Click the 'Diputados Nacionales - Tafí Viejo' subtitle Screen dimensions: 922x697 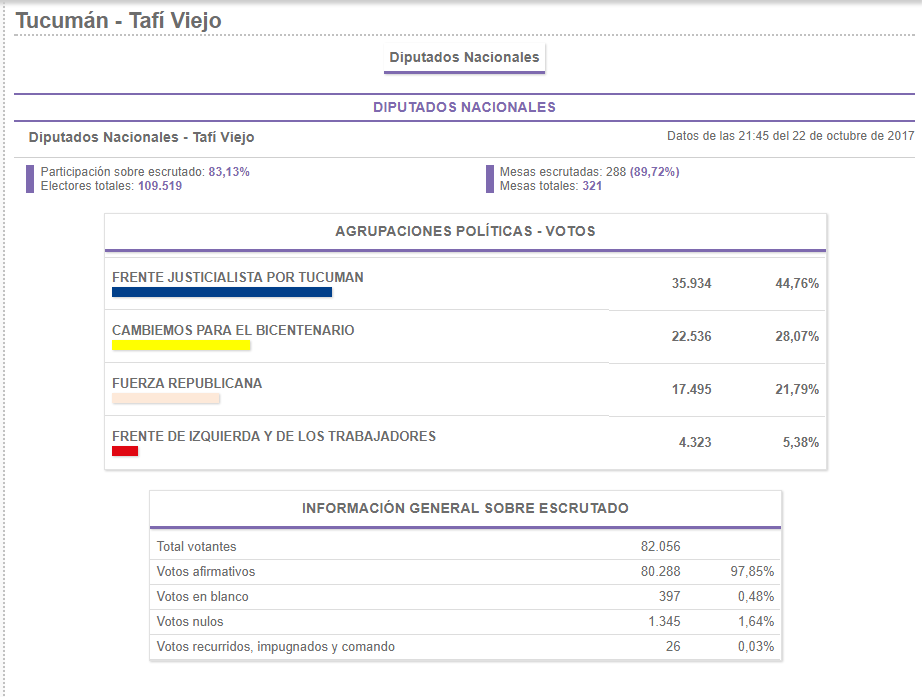142,137
